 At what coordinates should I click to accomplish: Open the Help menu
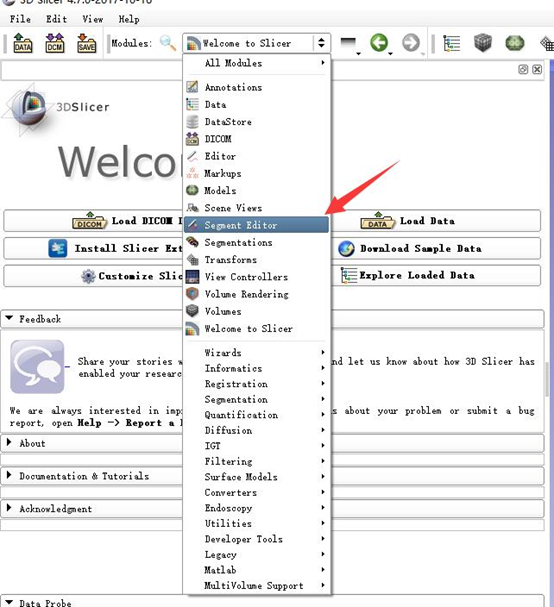129,19
